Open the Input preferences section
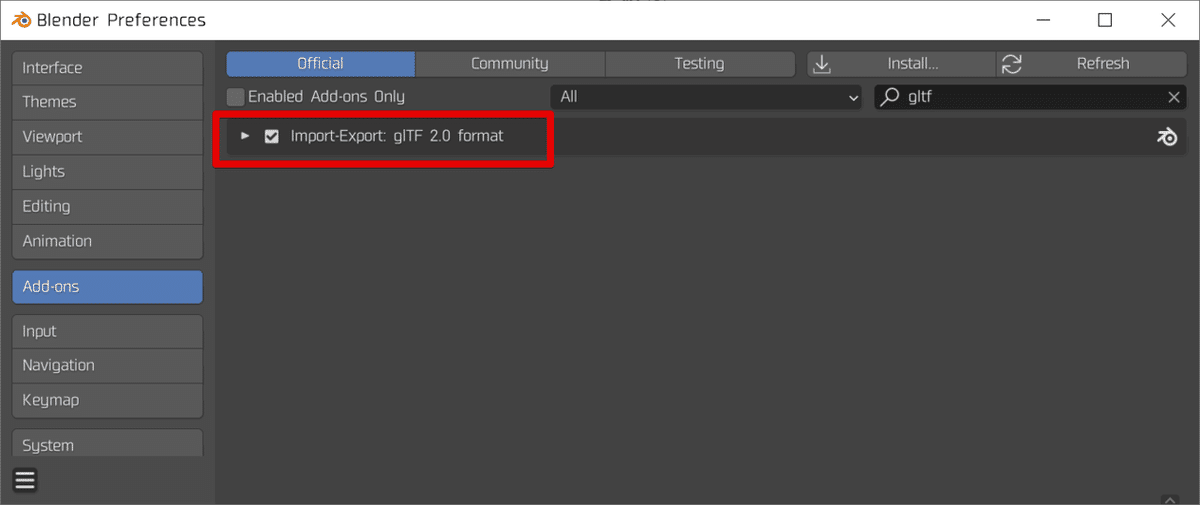 [107, 332]
